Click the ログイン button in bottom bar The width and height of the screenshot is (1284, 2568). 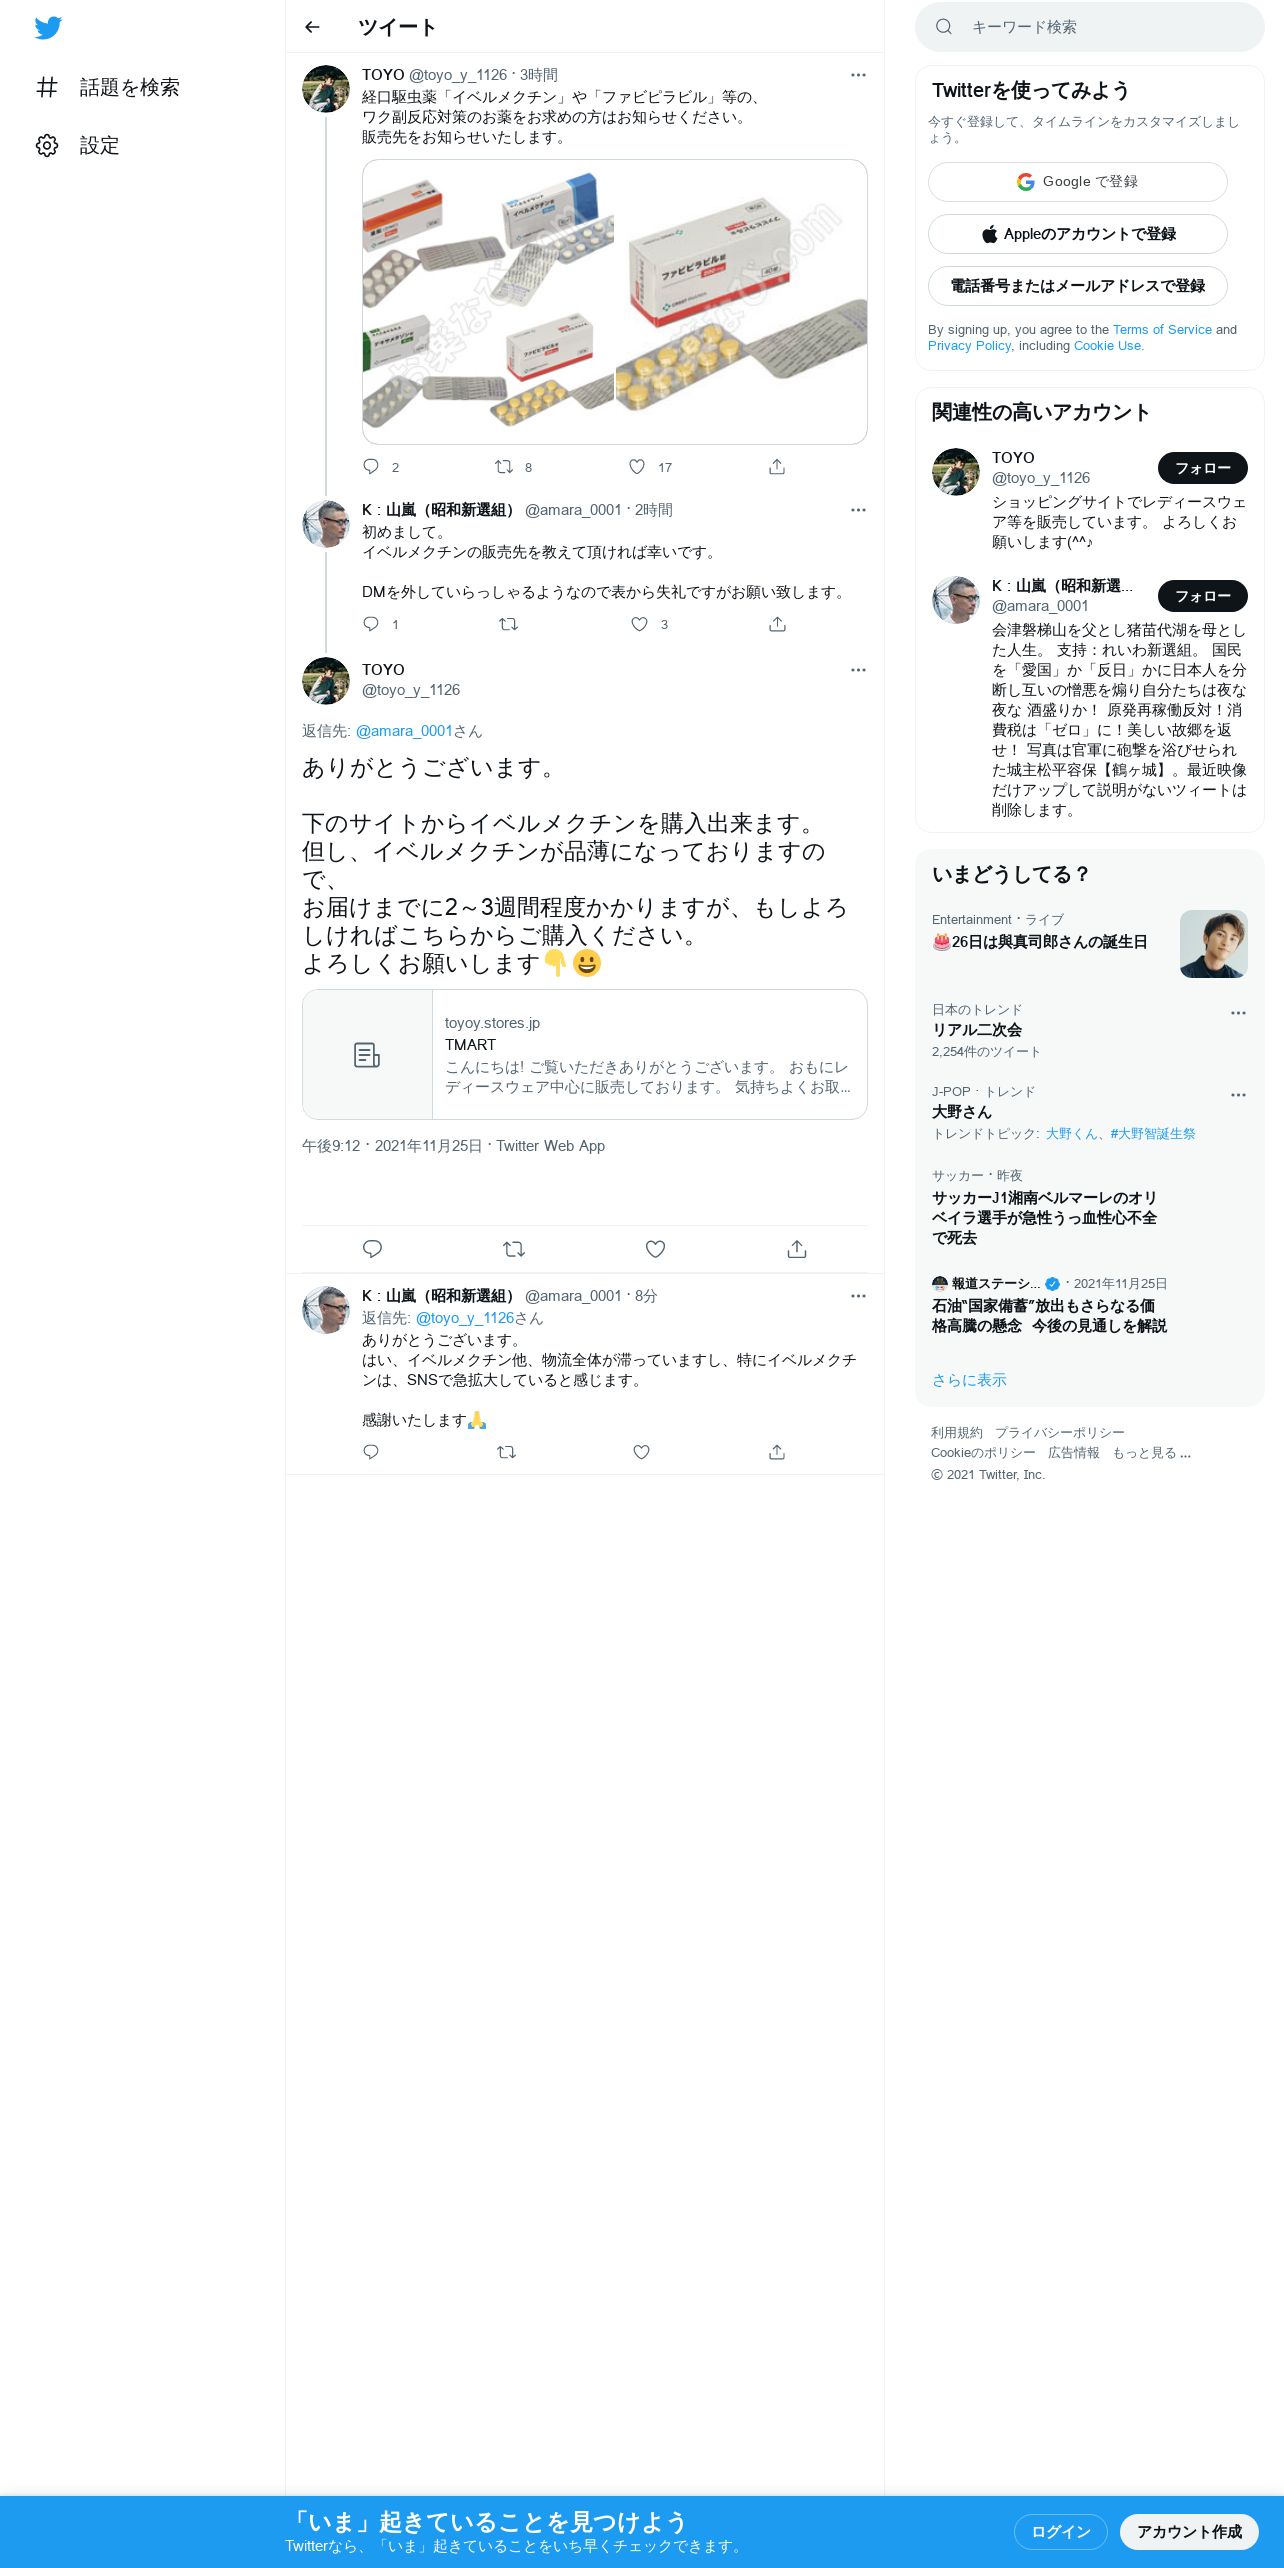(x=1060, y=2532)
